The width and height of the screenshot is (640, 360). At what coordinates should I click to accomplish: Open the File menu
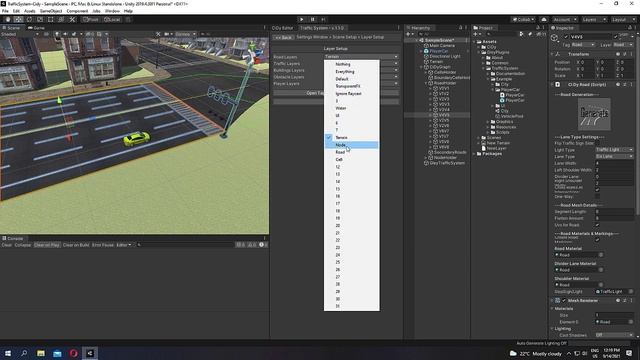(x=5, y=11)
